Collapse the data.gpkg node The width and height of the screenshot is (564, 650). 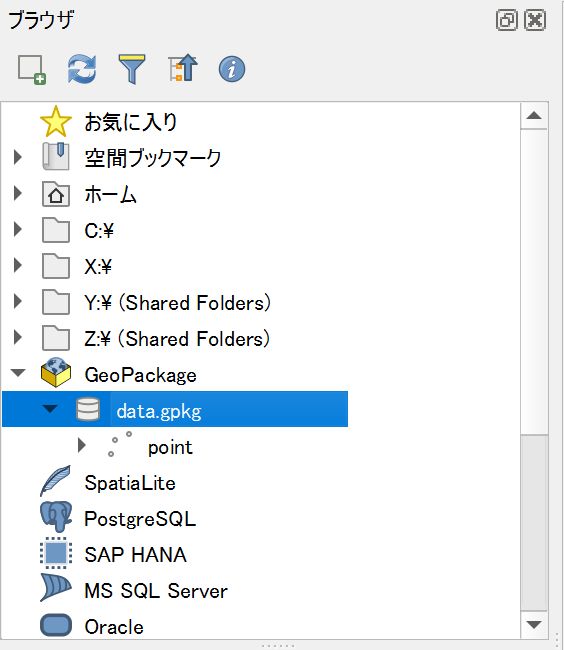tap(50, 409)
